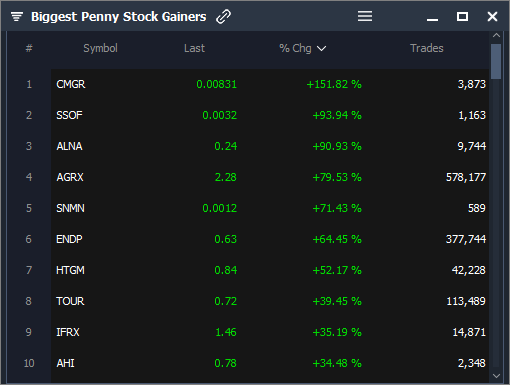Open the filter icon beside the title
The height and width of the screenshot is (385, 510).
click(x=17, y=16)
